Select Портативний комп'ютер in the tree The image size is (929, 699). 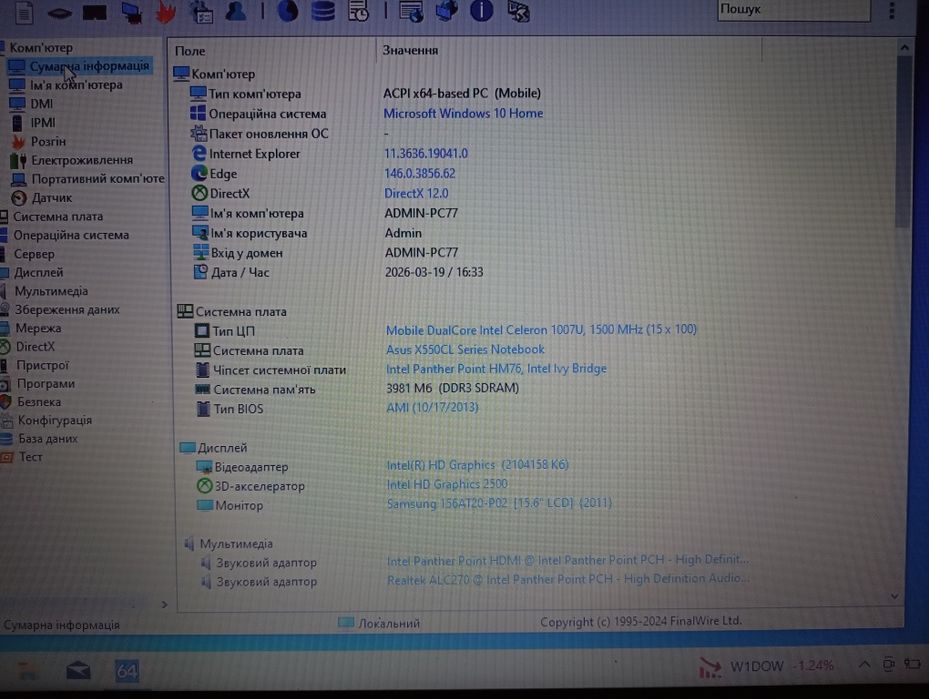pyautogui.click(x=98, y=178)
